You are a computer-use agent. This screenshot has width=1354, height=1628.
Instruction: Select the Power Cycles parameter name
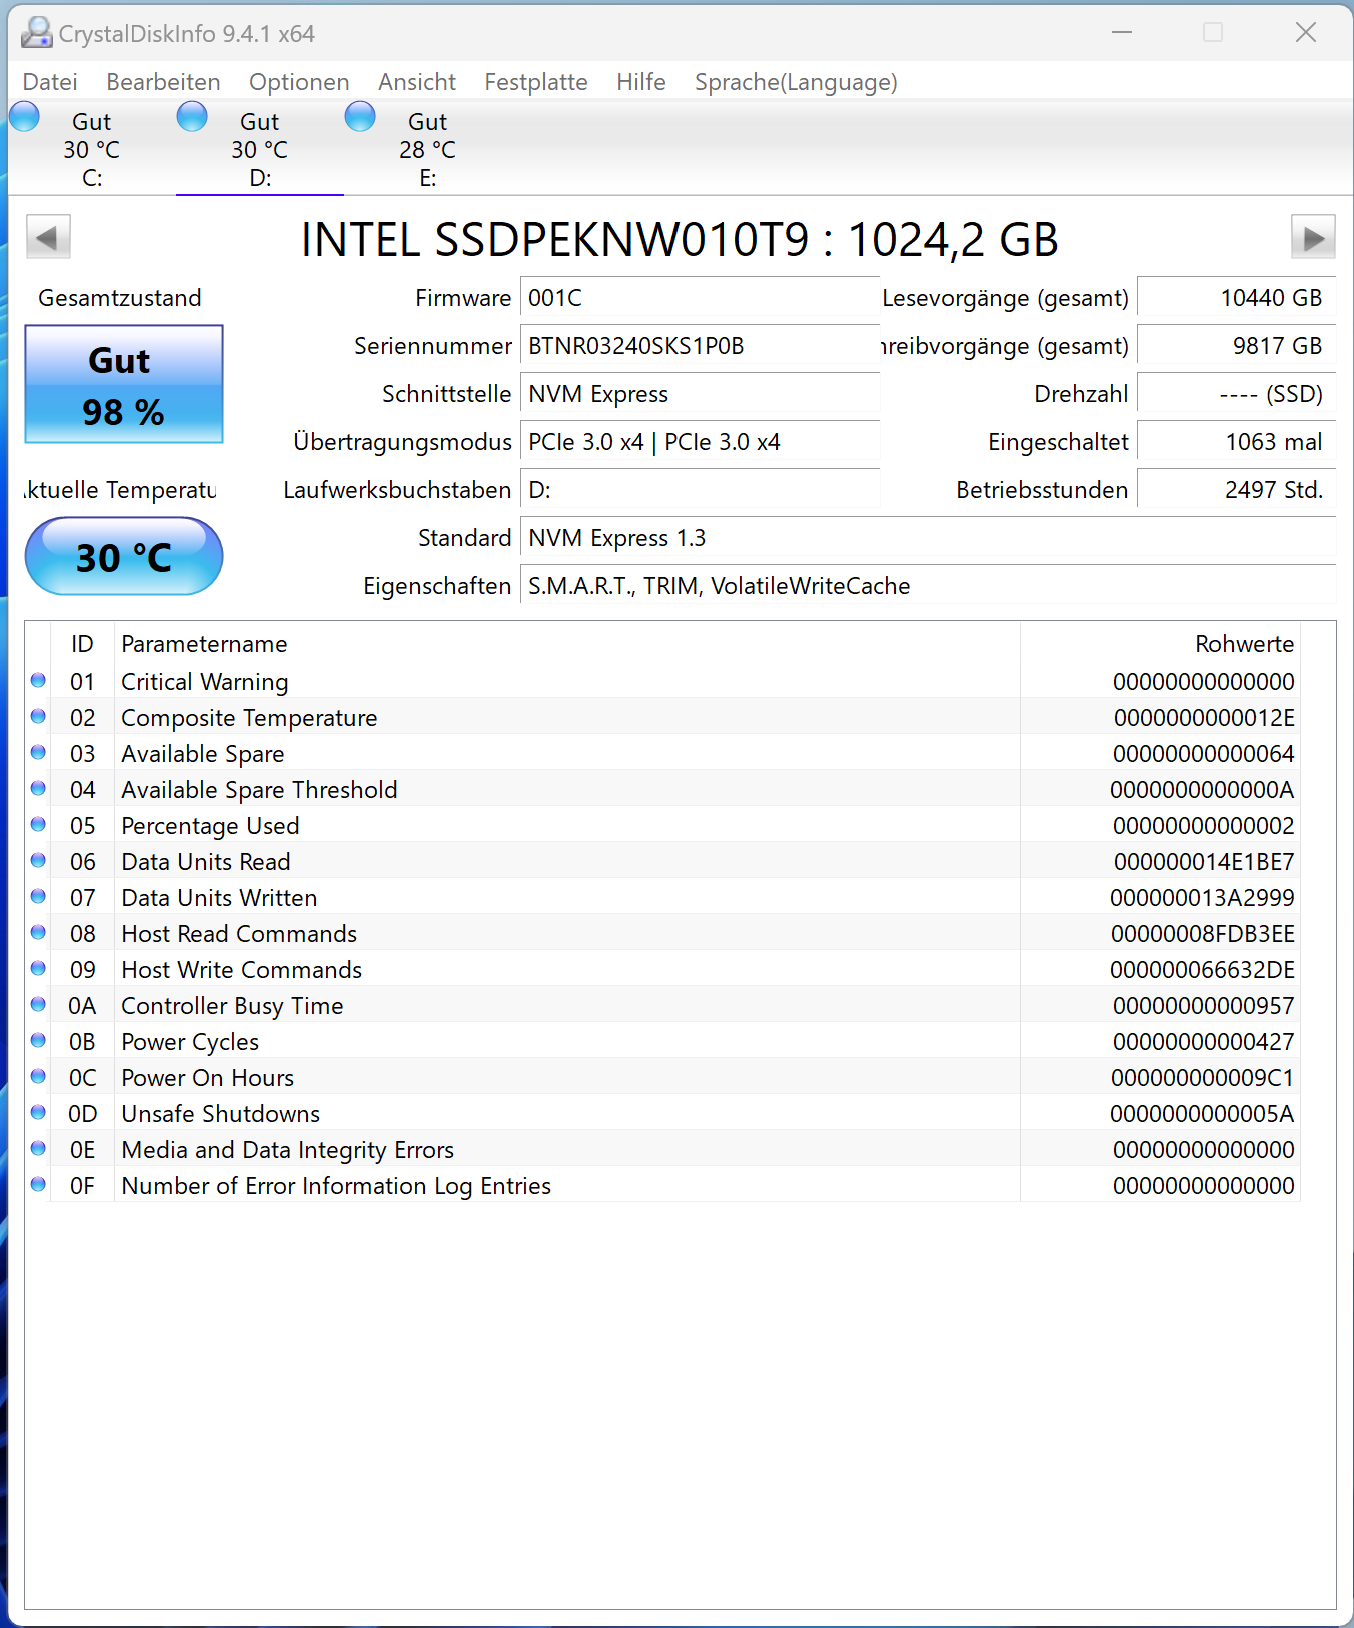[190, 1042]
